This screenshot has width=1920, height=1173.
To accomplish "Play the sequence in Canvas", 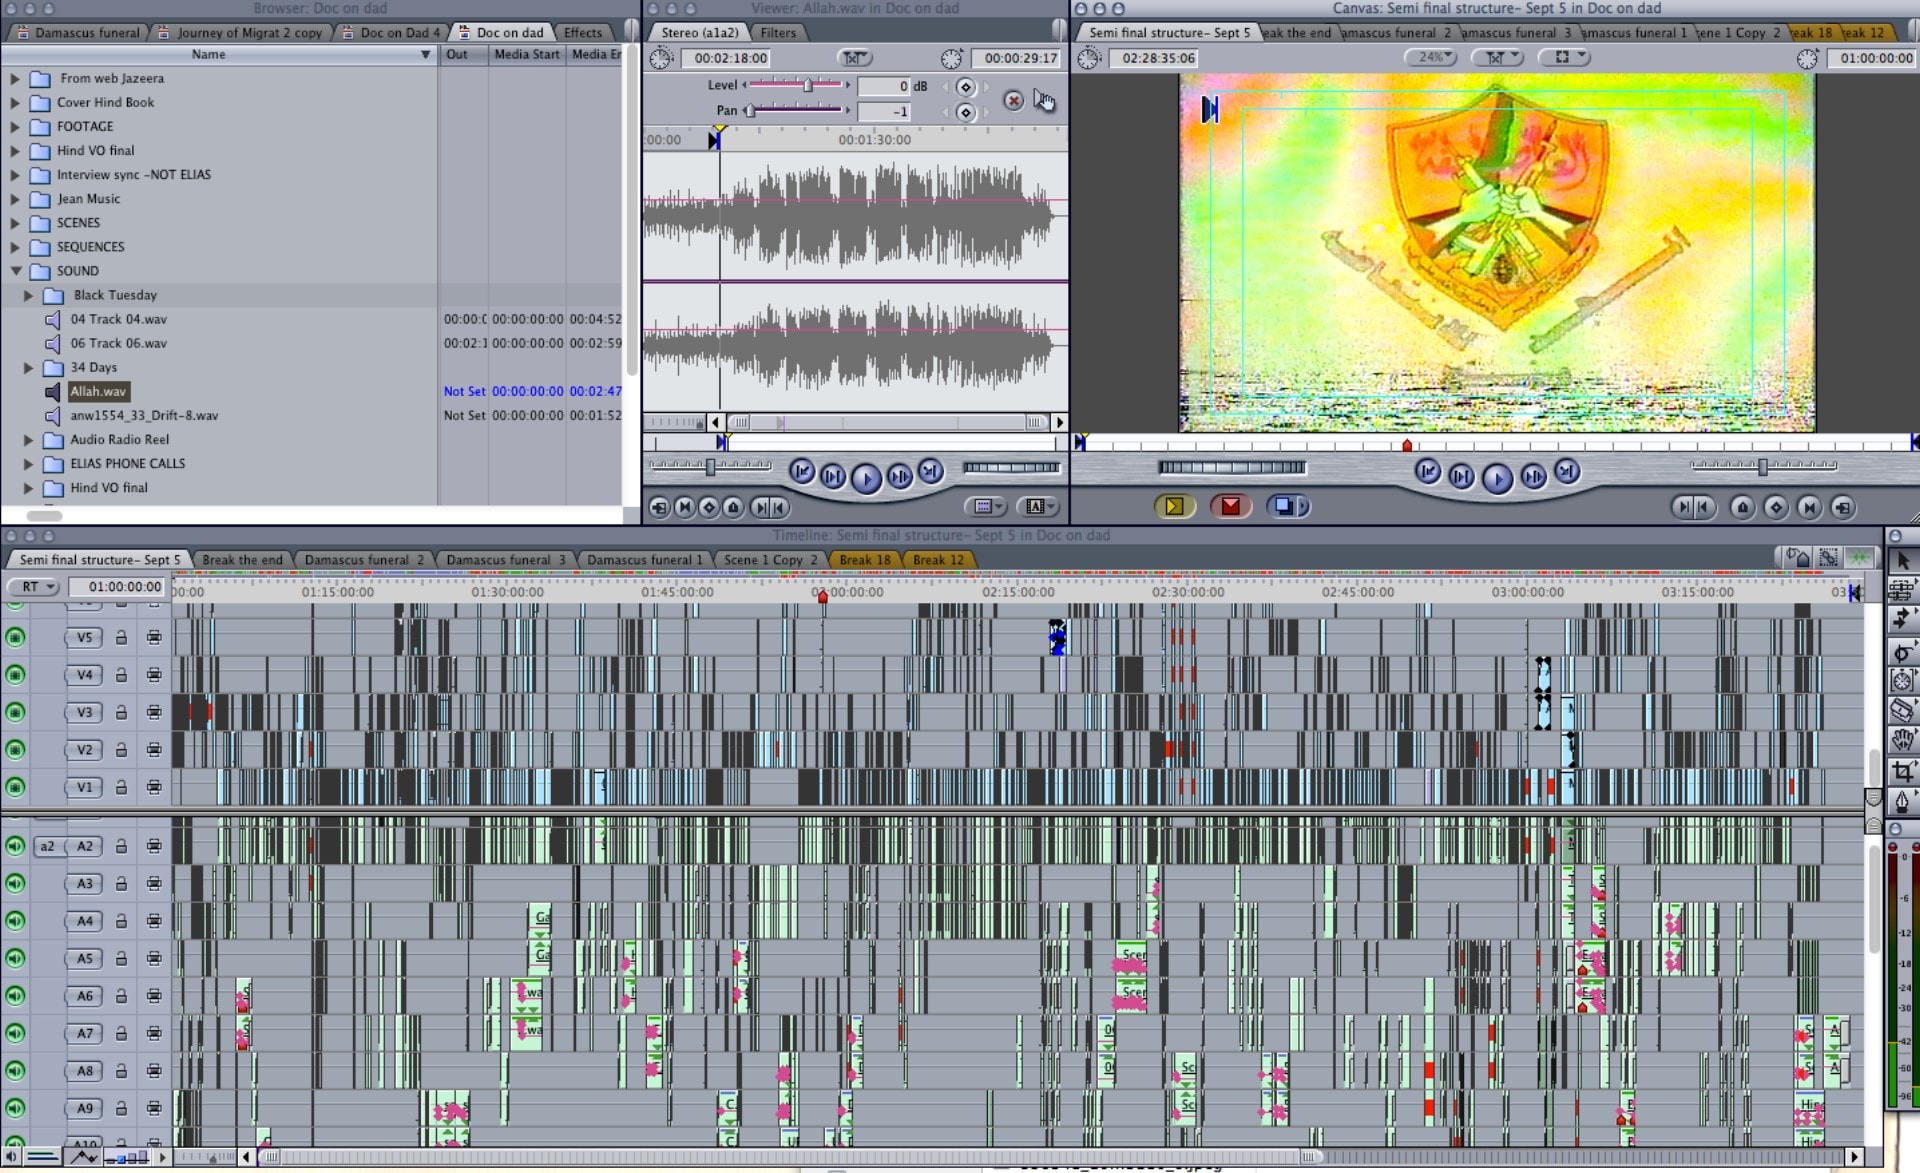I will [1497, 479].
